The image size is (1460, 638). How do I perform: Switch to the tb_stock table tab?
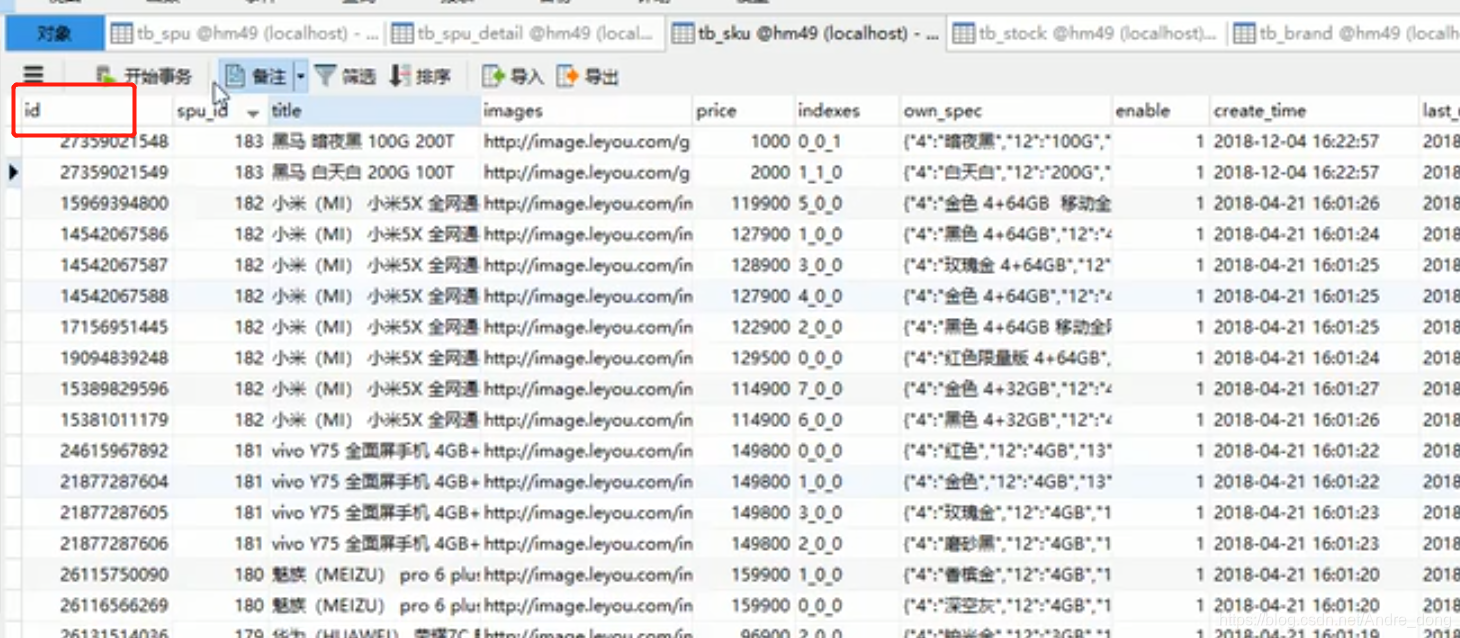click(1087, 33)
